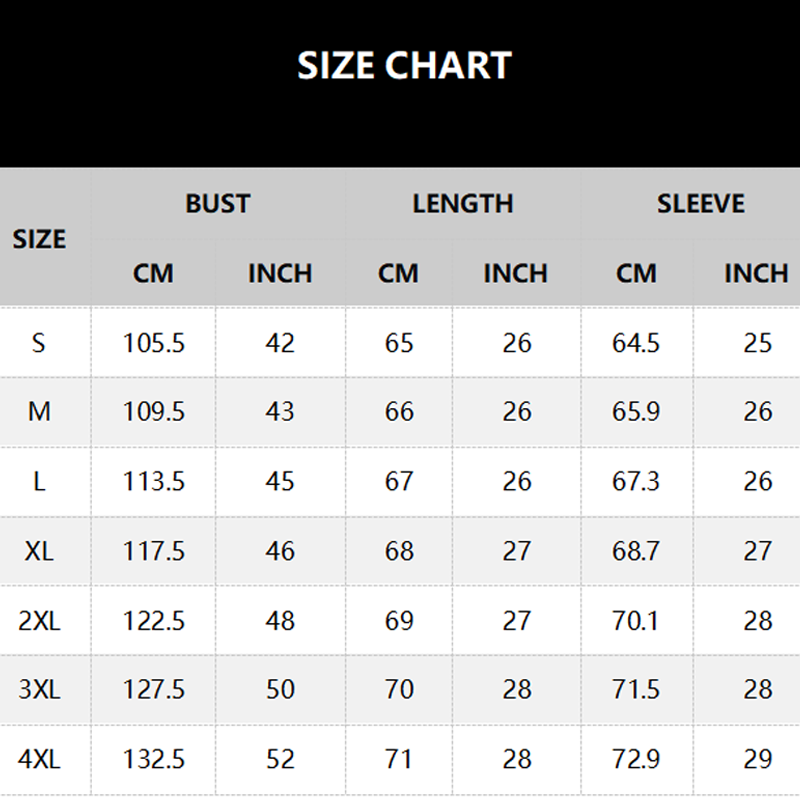Click sleeve value 72.9 for size 4XL

click(x=636, y=759)
